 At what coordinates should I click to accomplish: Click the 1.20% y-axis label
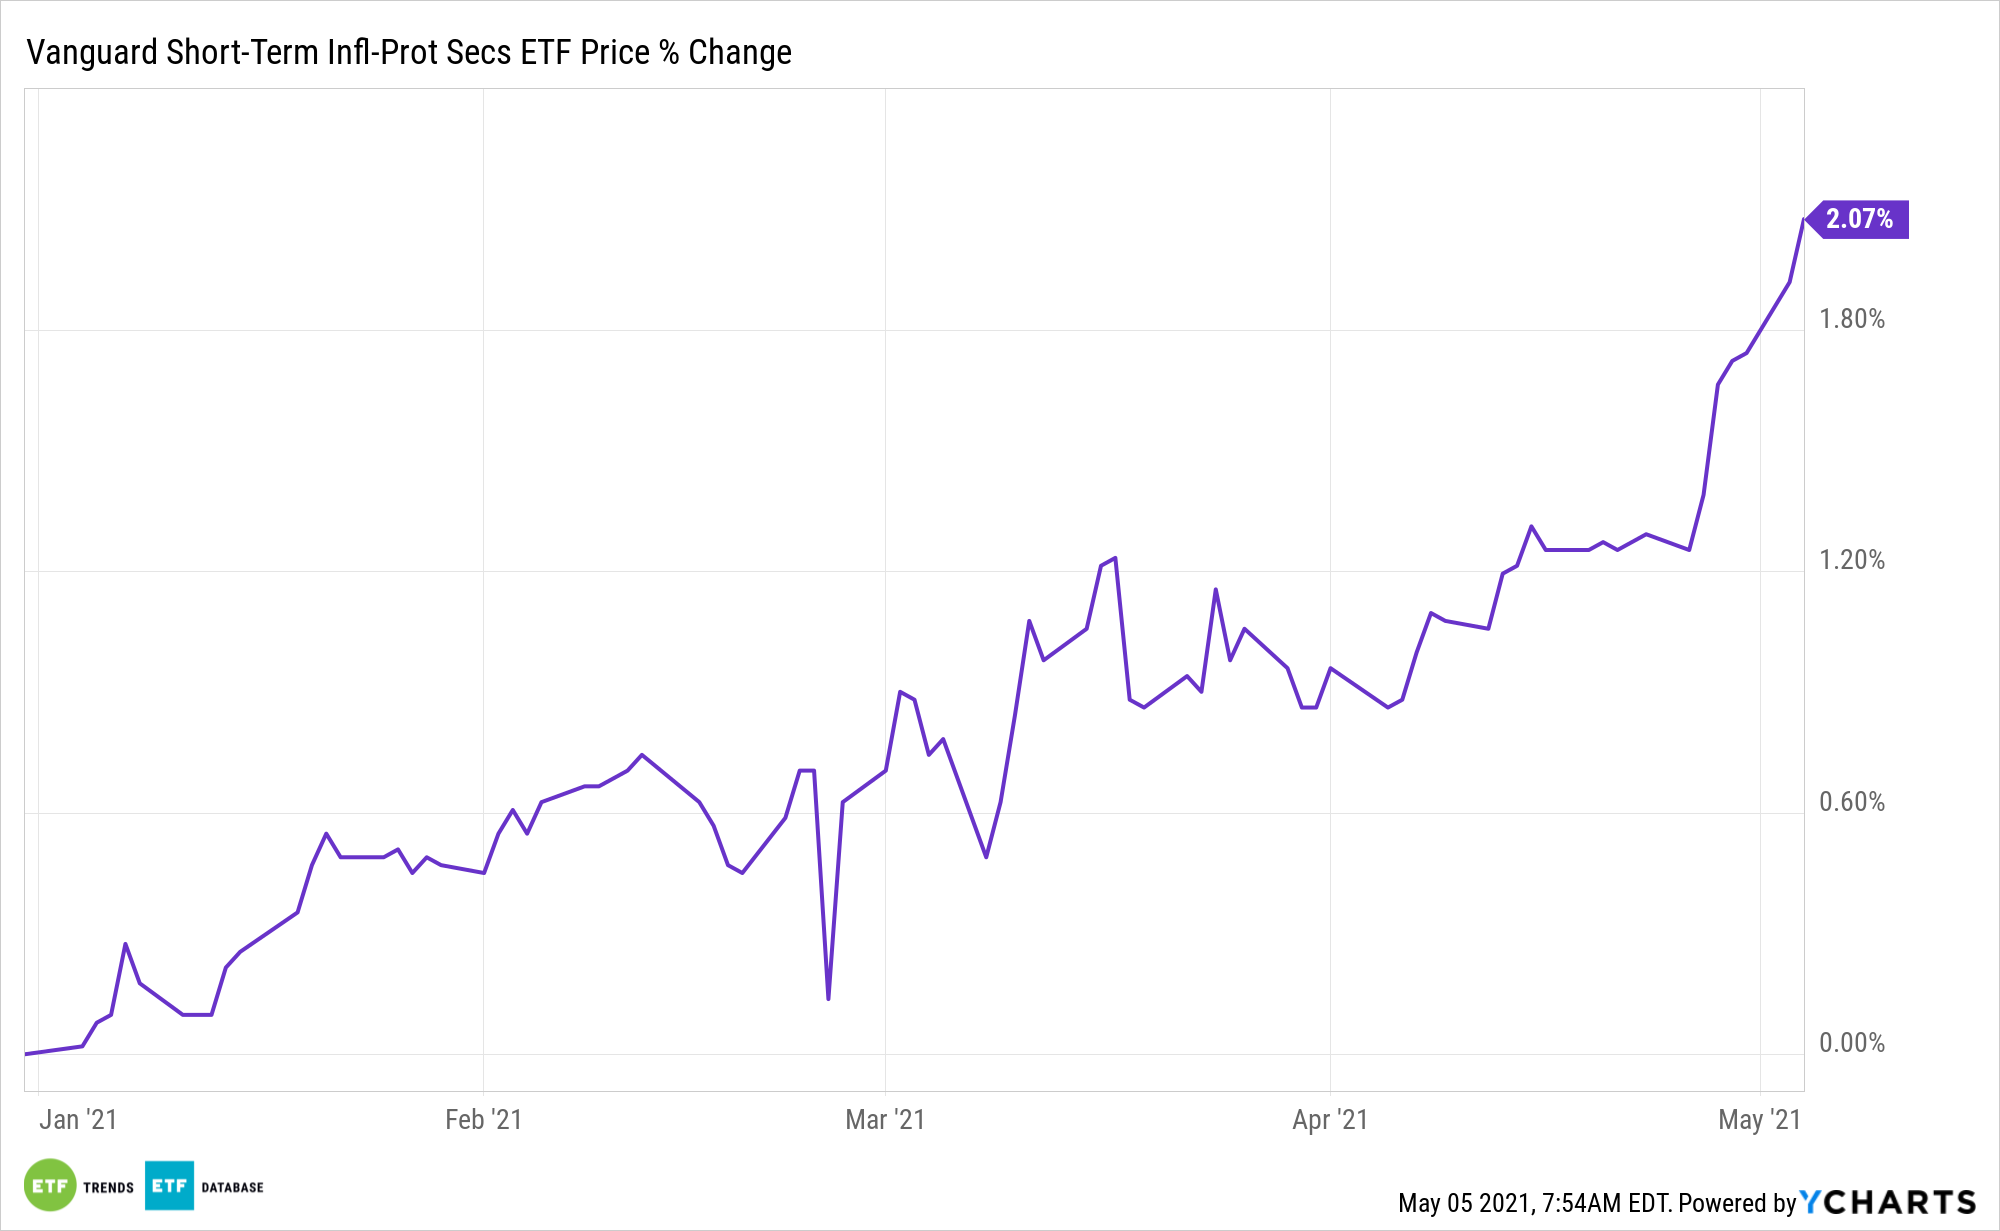tap(1852, 560)
